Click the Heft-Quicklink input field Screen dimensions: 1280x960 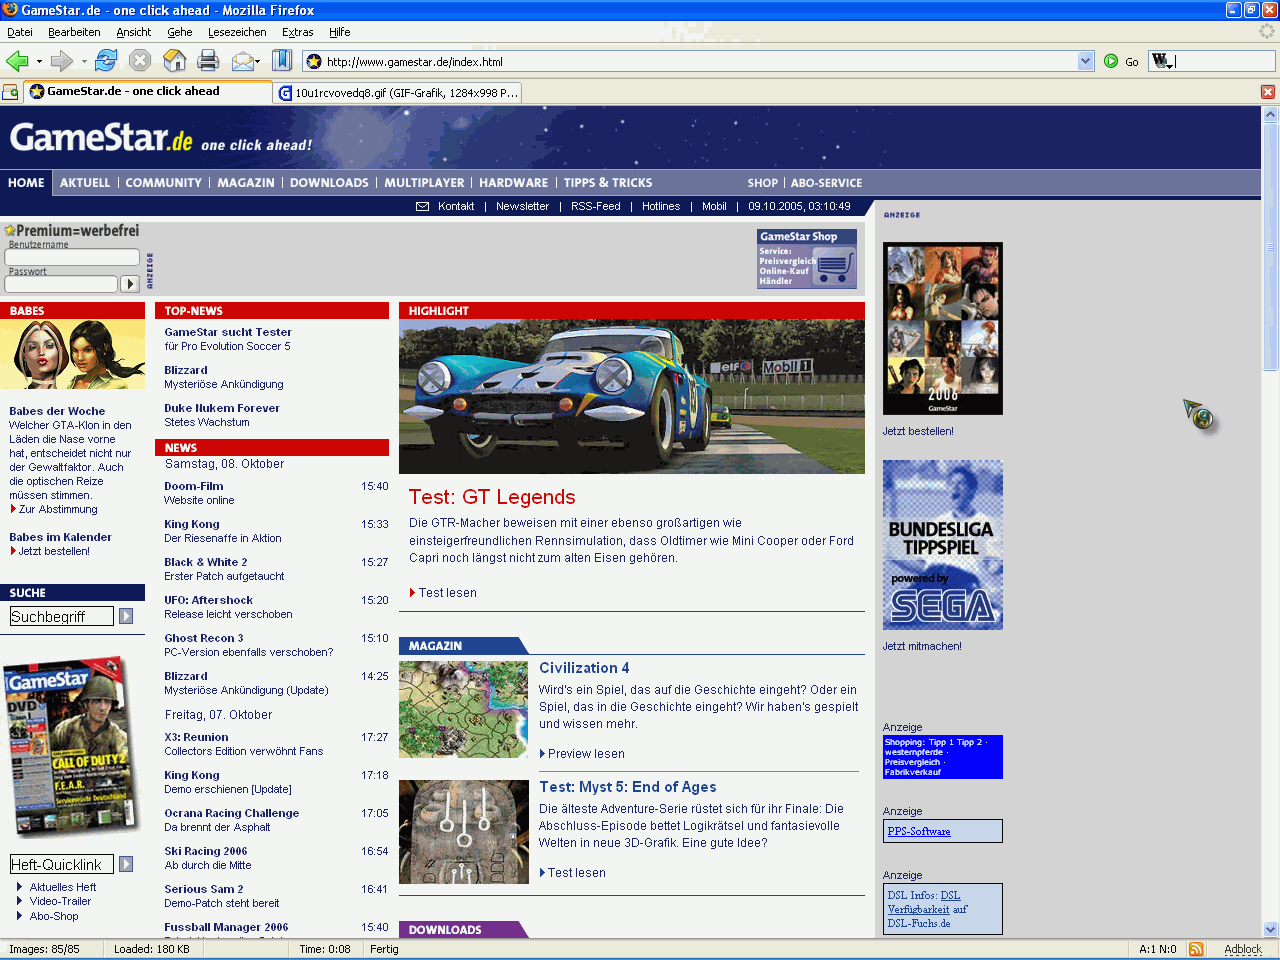pyautogui.click(x=62, y=864)
